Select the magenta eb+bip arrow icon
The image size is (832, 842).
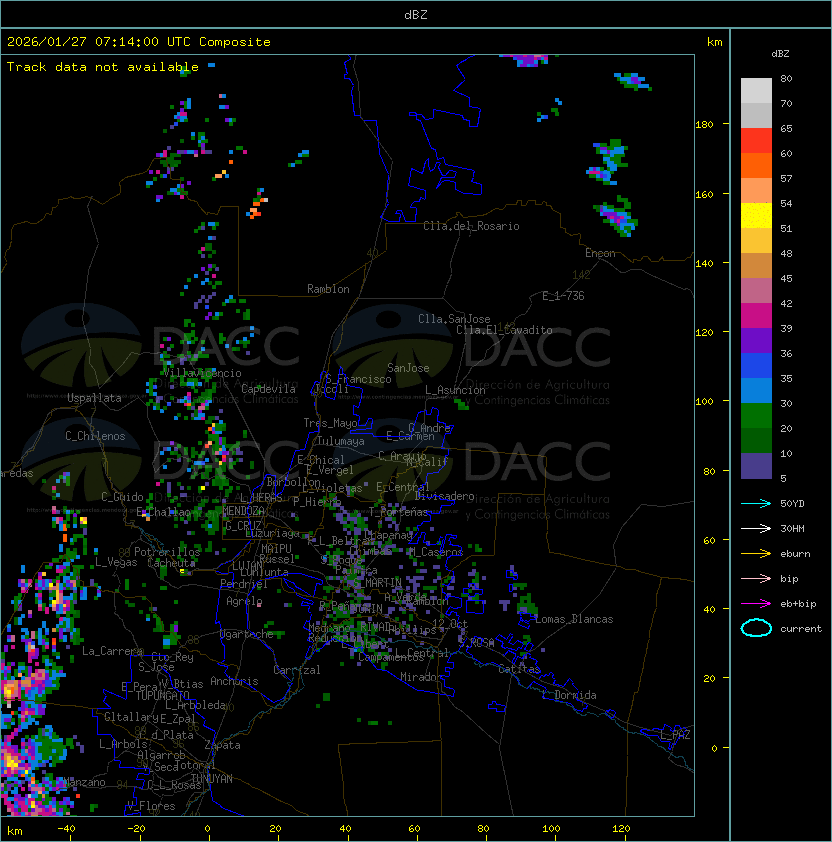[x=756, y=603]
